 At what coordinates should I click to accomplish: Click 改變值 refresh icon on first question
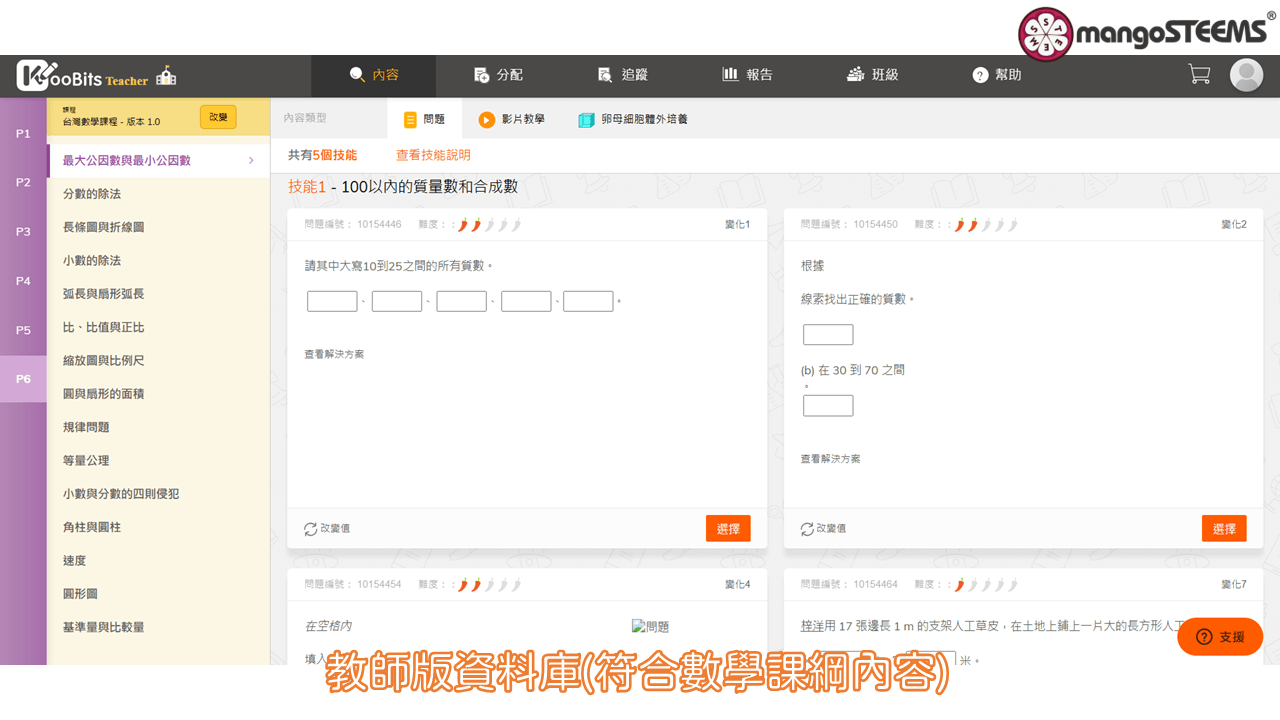coord(310,528)
